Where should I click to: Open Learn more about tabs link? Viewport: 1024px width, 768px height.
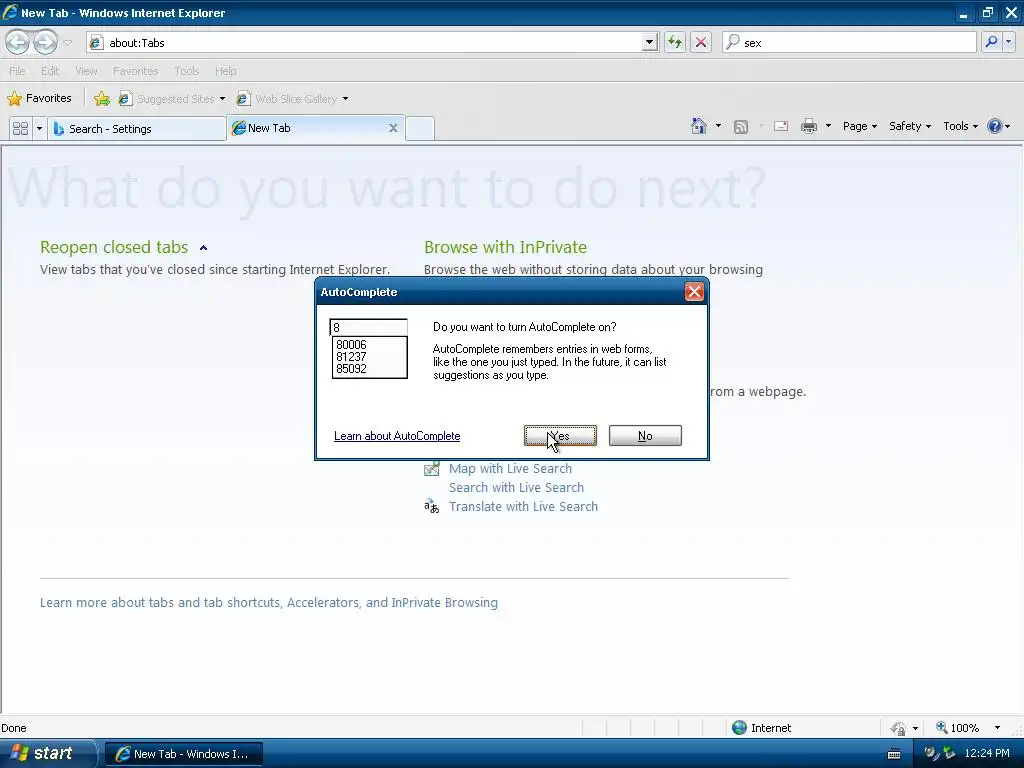[x=268, y=602]
